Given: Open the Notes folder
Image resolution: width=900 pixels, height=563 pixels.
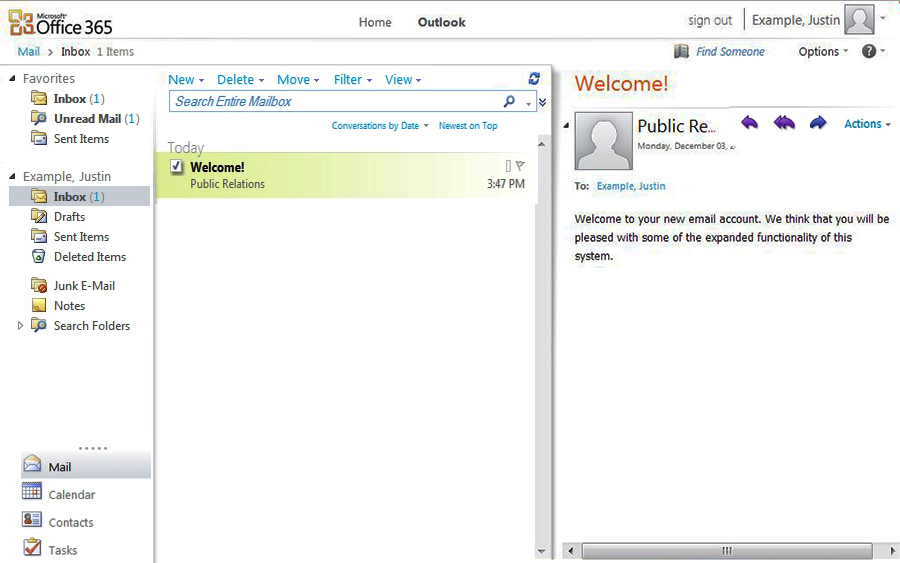Looking at the screenshot, I should (x=57, y=305).
